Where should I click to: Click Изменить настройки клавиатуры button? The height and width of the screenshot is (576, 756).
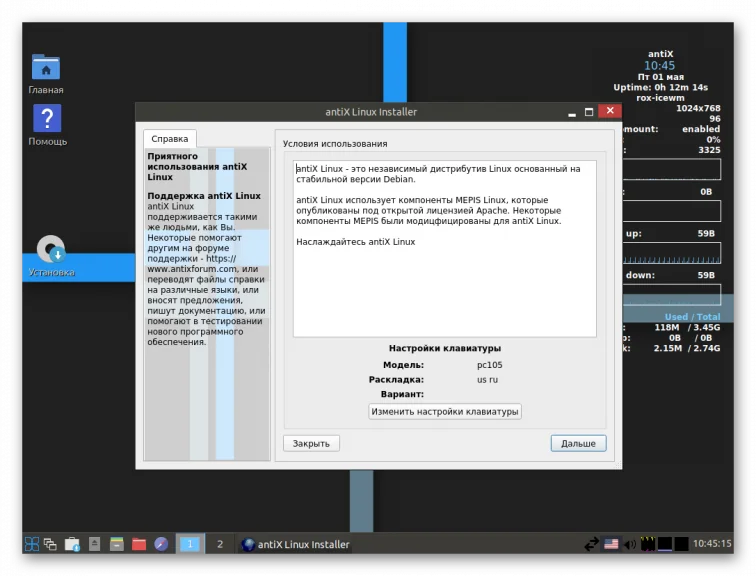coord(445,412)
